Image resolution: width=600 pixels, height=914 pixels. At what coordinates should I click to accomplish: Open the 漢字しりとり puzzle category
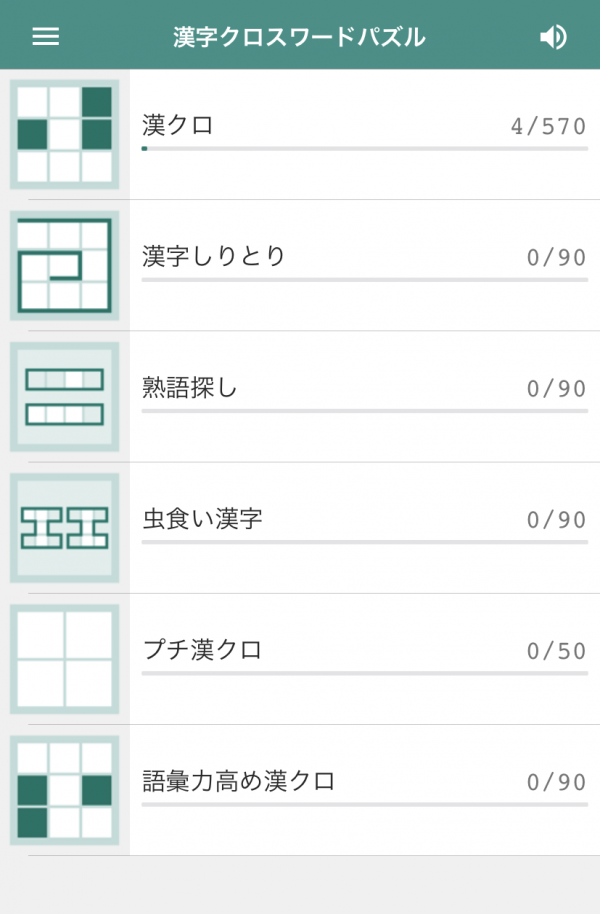tap(214, 257)
